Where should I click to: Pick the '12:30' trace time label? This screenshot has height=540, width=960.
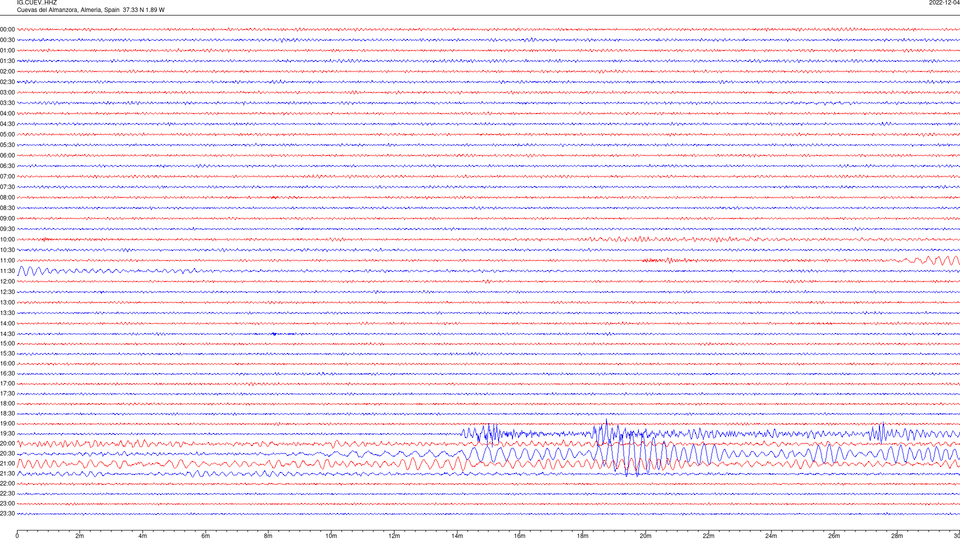(x=7, y=292)
